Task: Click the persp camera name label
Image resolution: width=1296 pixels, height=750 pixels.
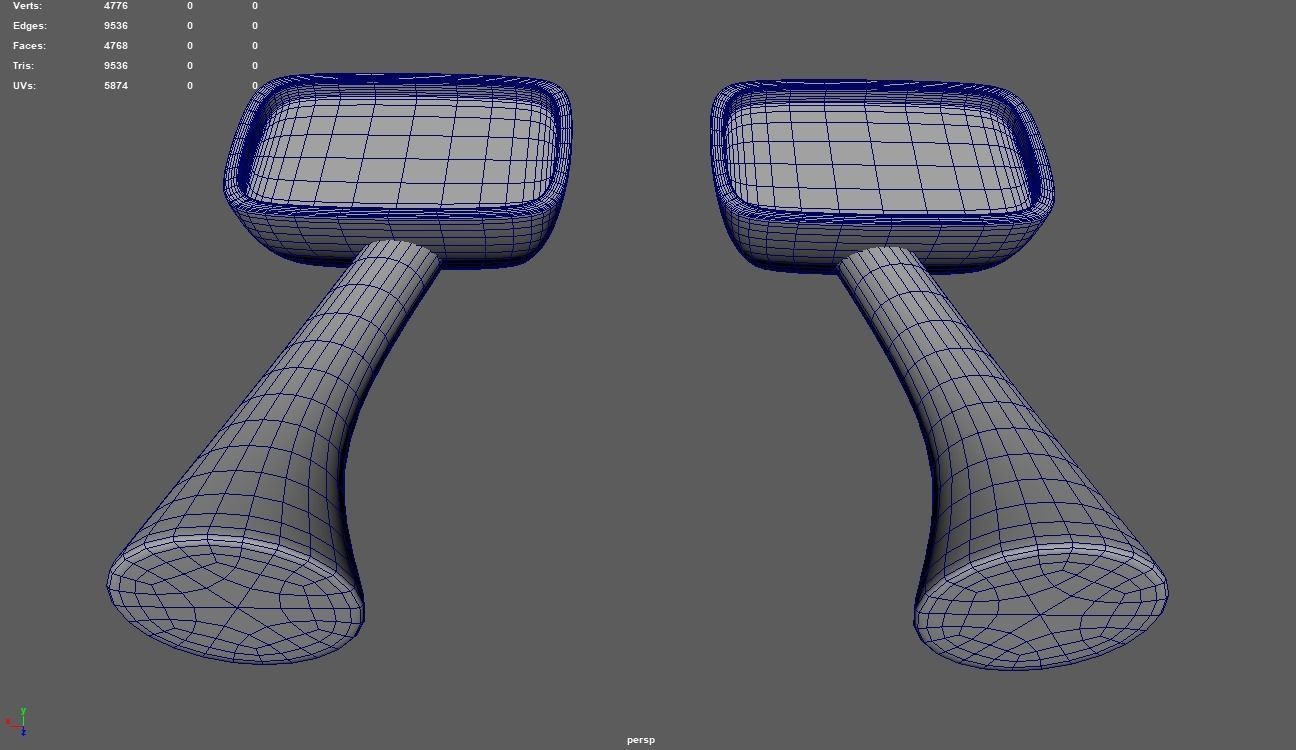Action: coord(641,740)
